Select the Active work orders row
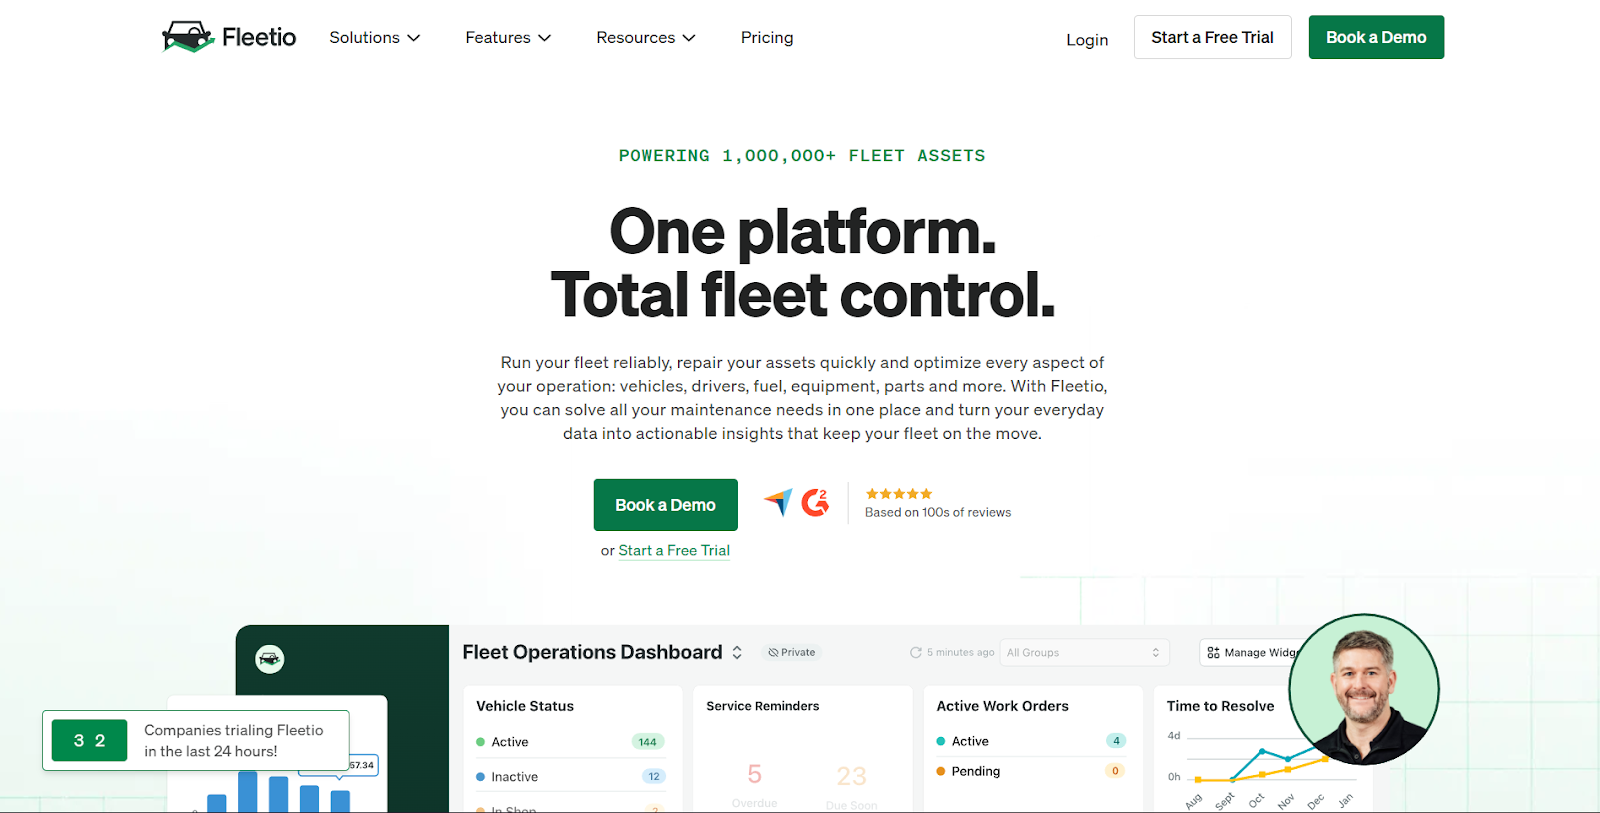 [x=1031, y=741]
